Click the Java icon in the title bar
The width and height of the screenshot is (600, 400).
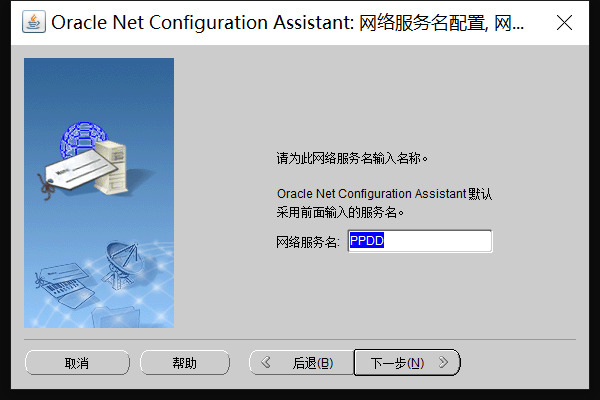pyautogui.click(x=34, y=22)
